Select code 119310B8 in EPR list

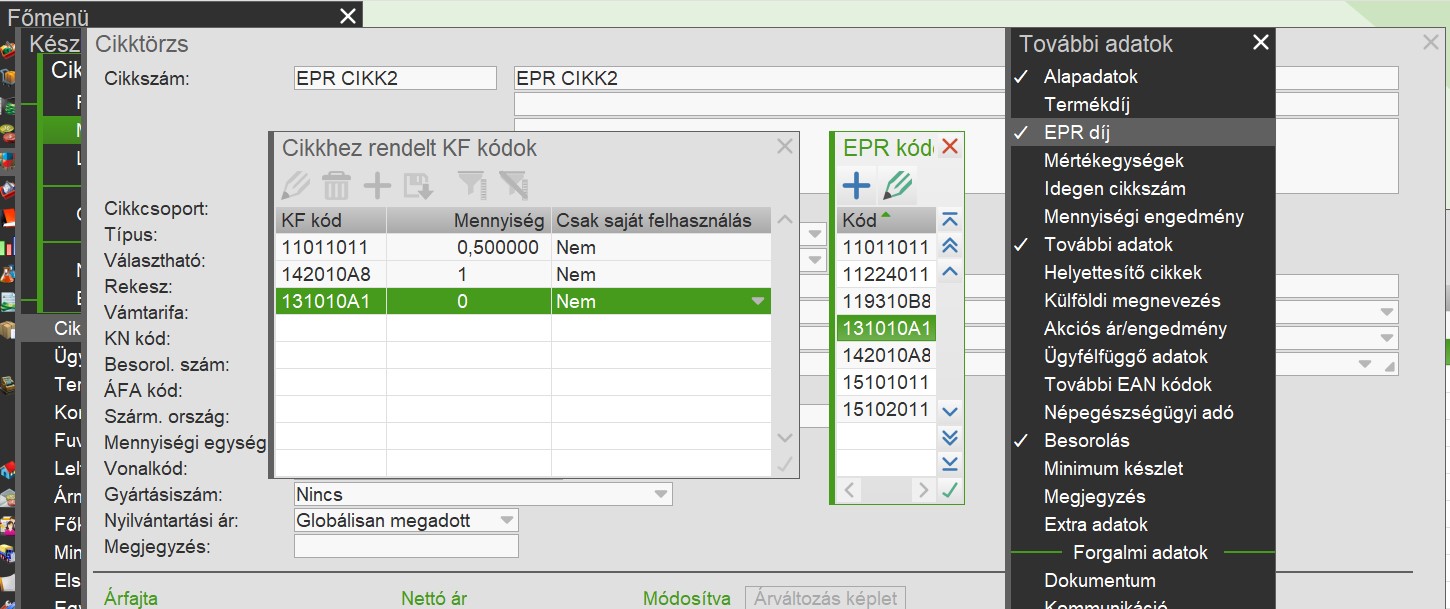pos(886,301)
